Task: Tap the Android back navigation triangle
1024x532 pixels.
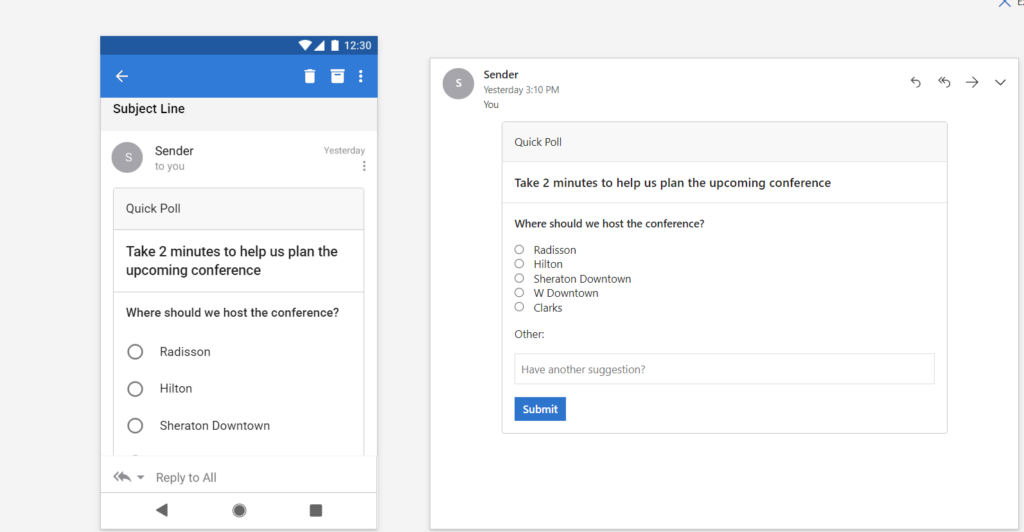Action: (162, 510)
